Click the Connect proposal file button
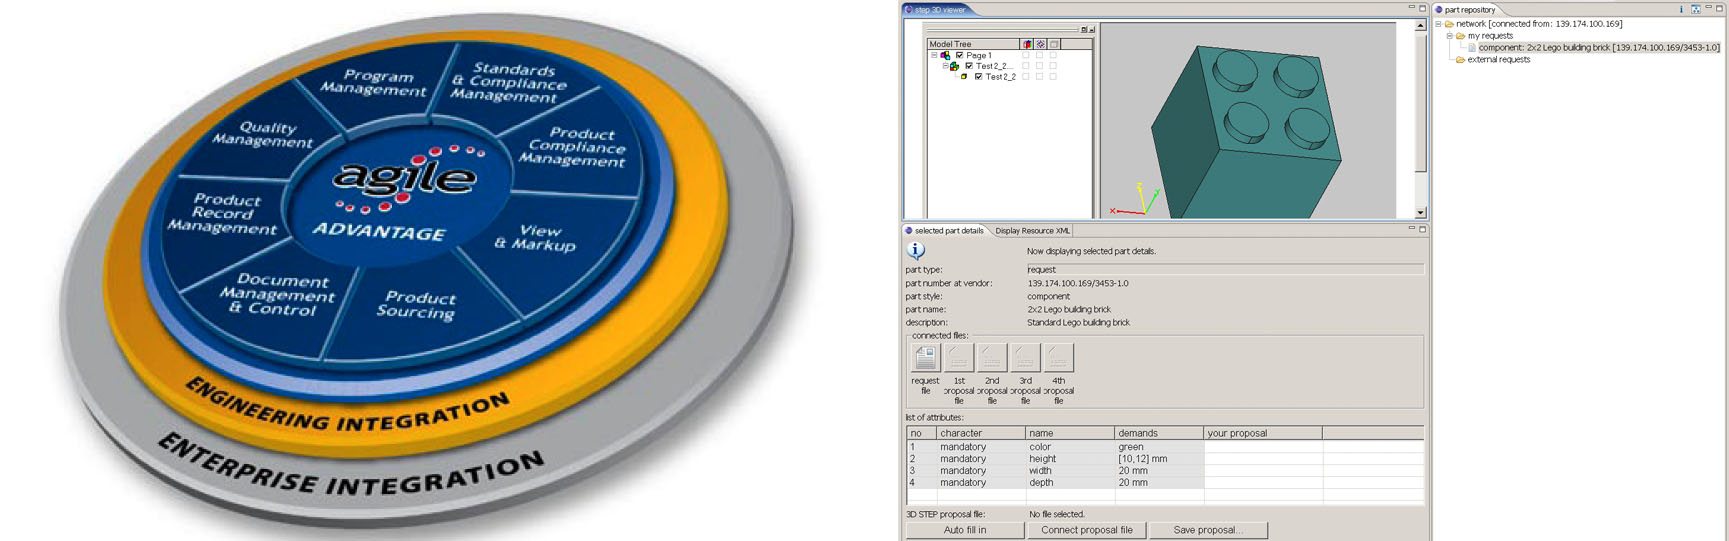 [x=1086, y=530]
